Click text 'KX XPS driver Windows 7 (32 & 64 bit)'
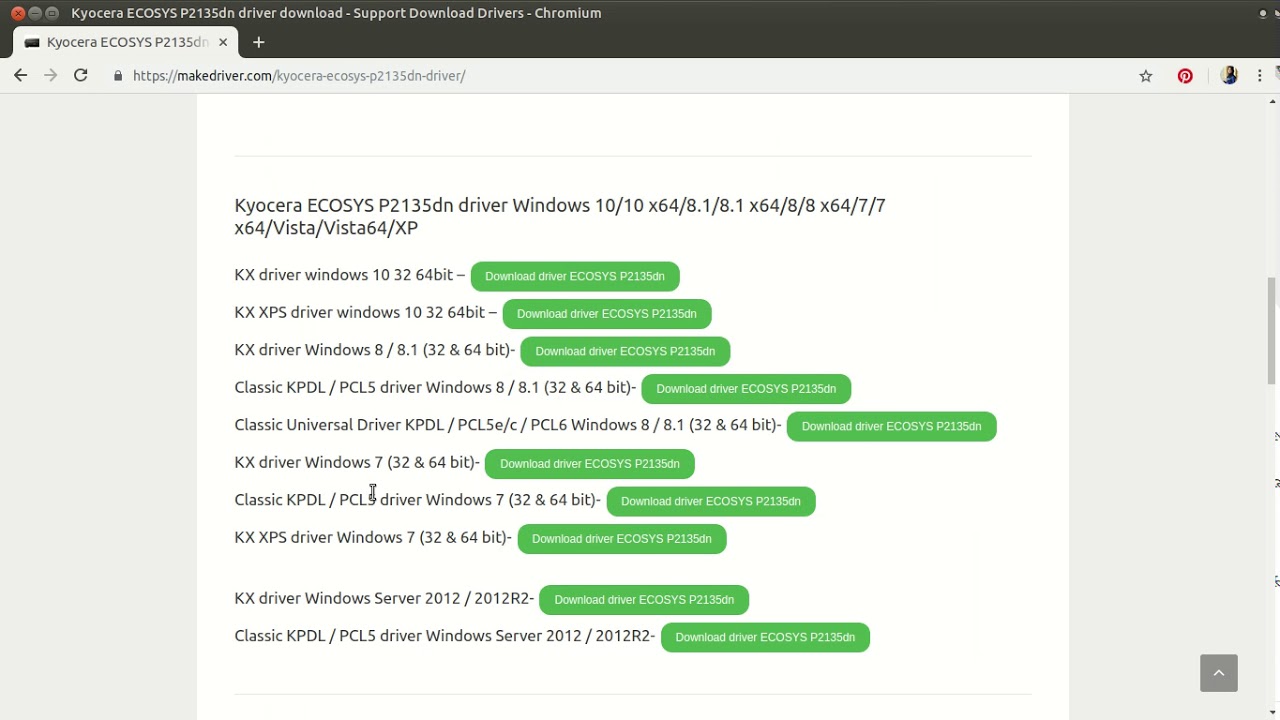Screen dimensions: 1280x720 (x=371, y=537)
